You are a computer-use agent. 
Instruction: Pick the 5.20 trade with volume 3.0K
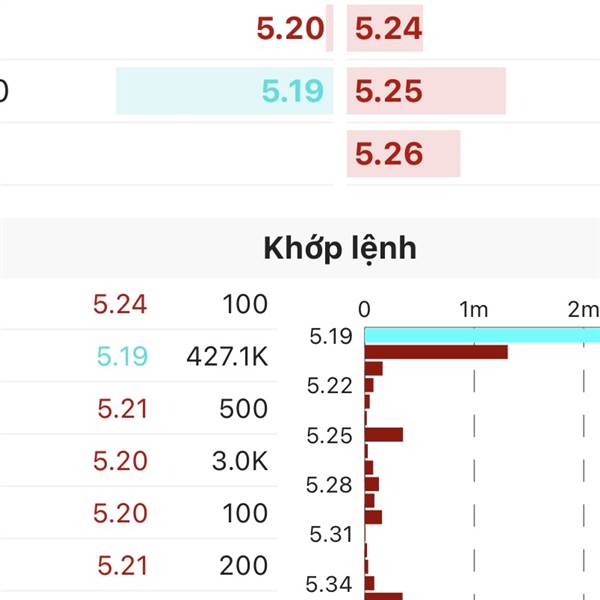click(x=180, y=461)
